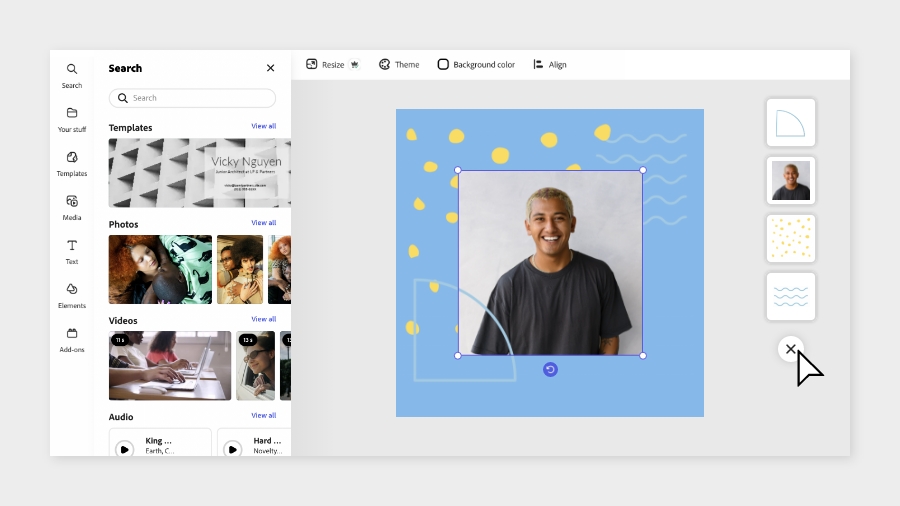Viewport: 900px width, 506px height.
Task: Open the Search sidebar icon
Action: (x=72, y=69)
